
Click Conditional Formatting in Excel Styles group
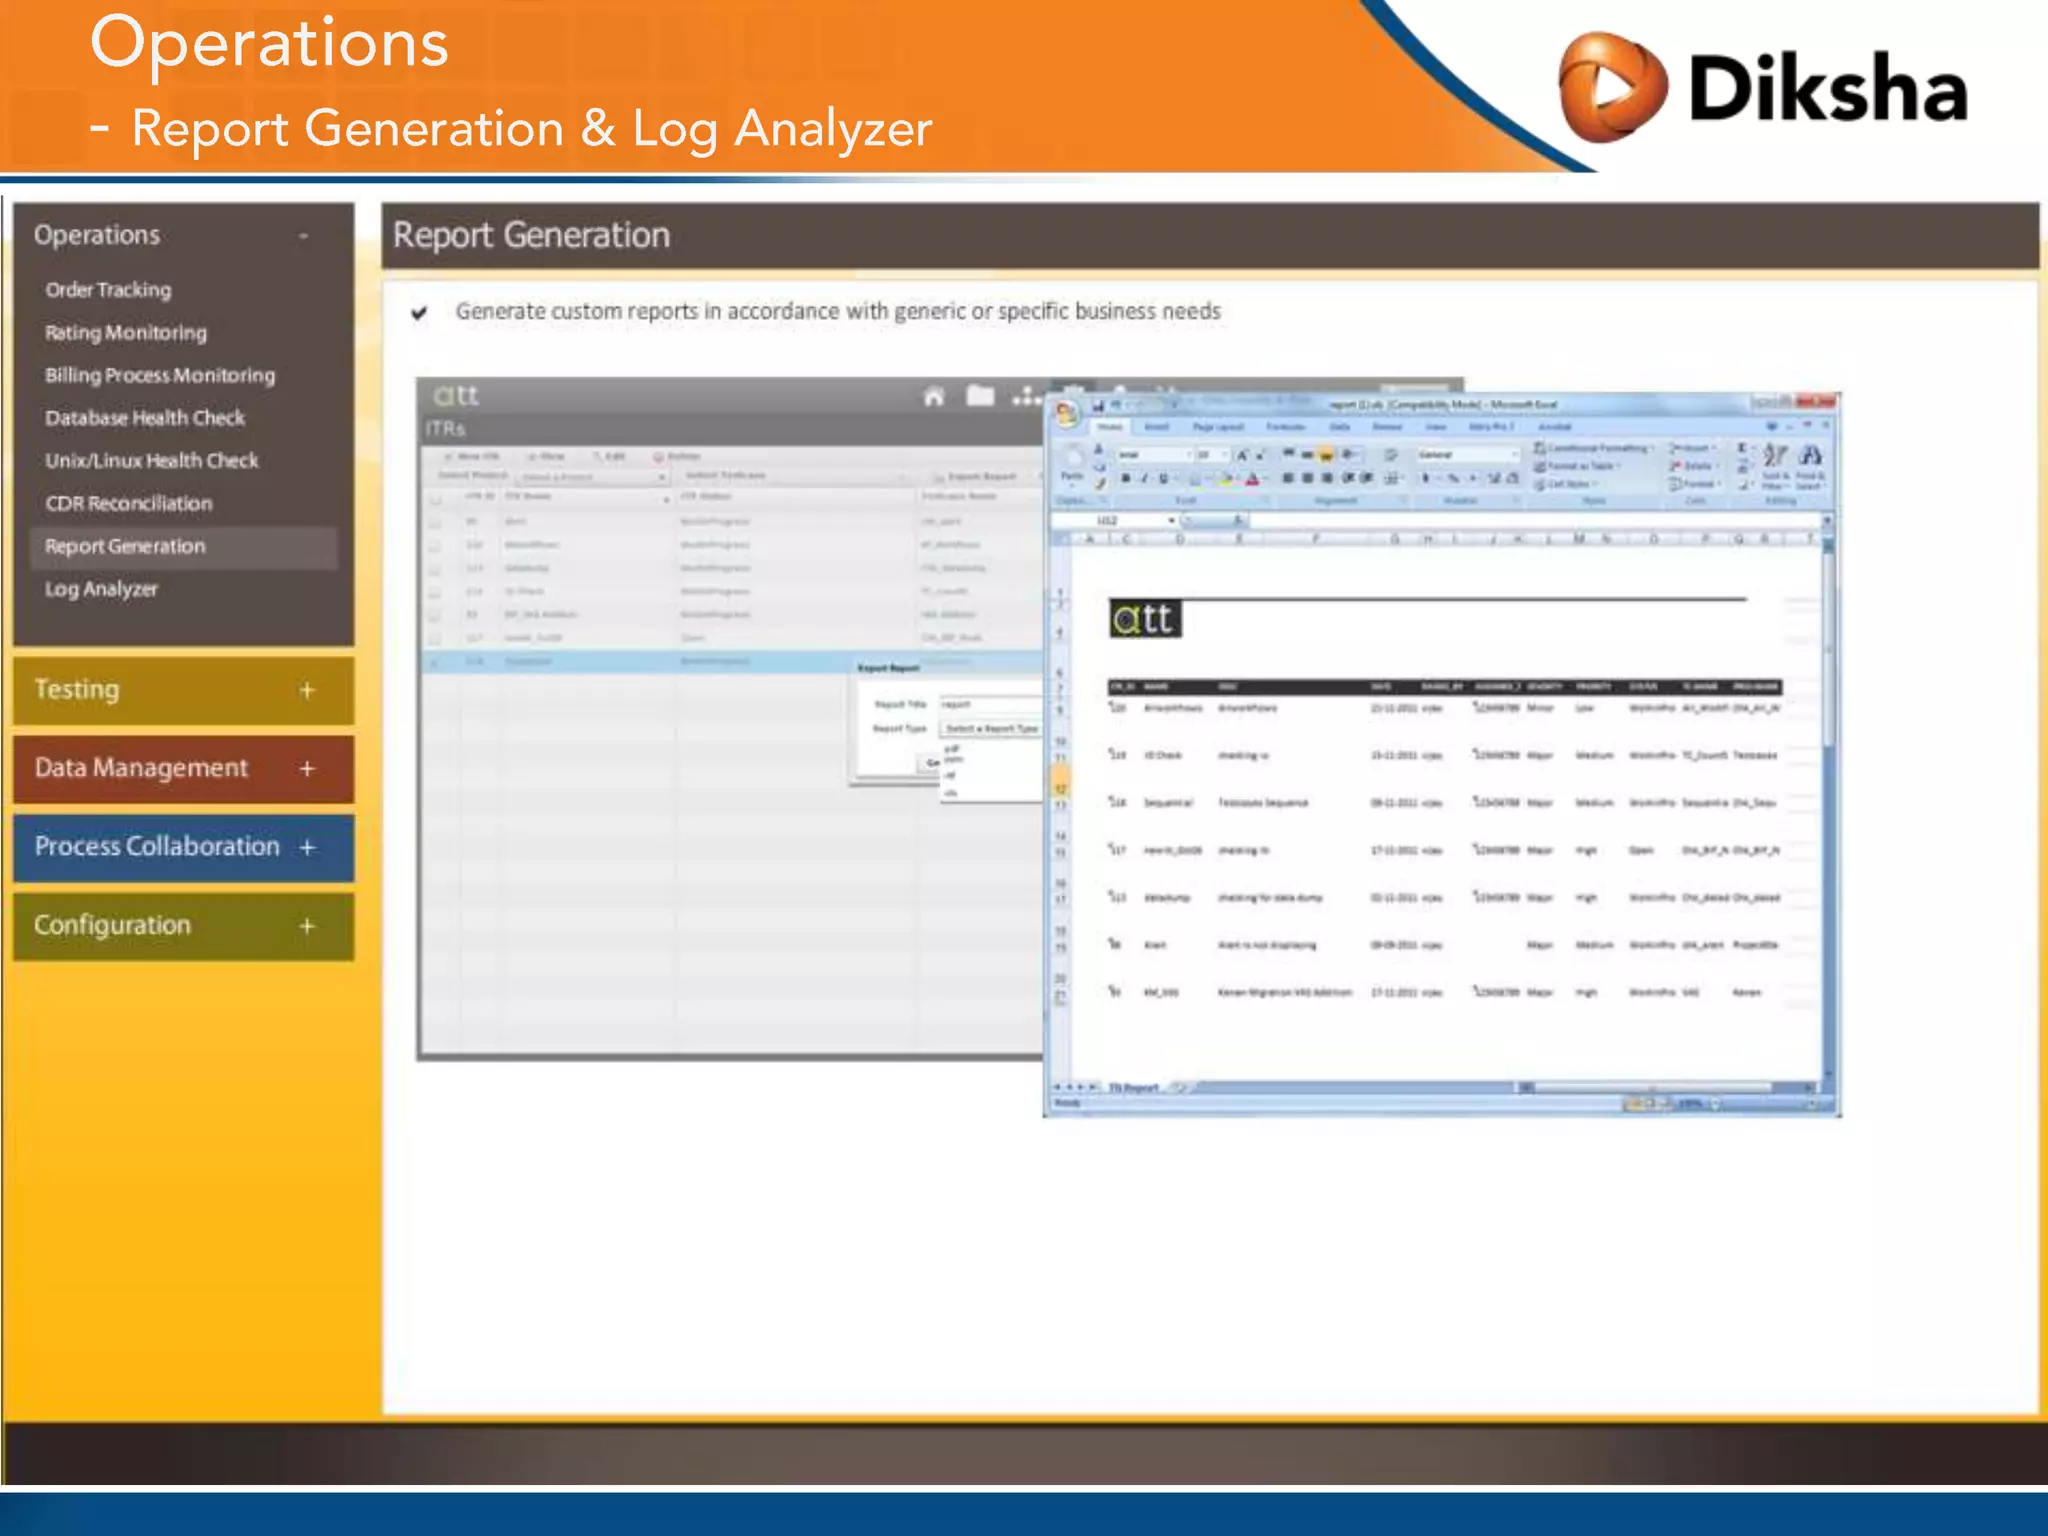(x=1594, y=448)
